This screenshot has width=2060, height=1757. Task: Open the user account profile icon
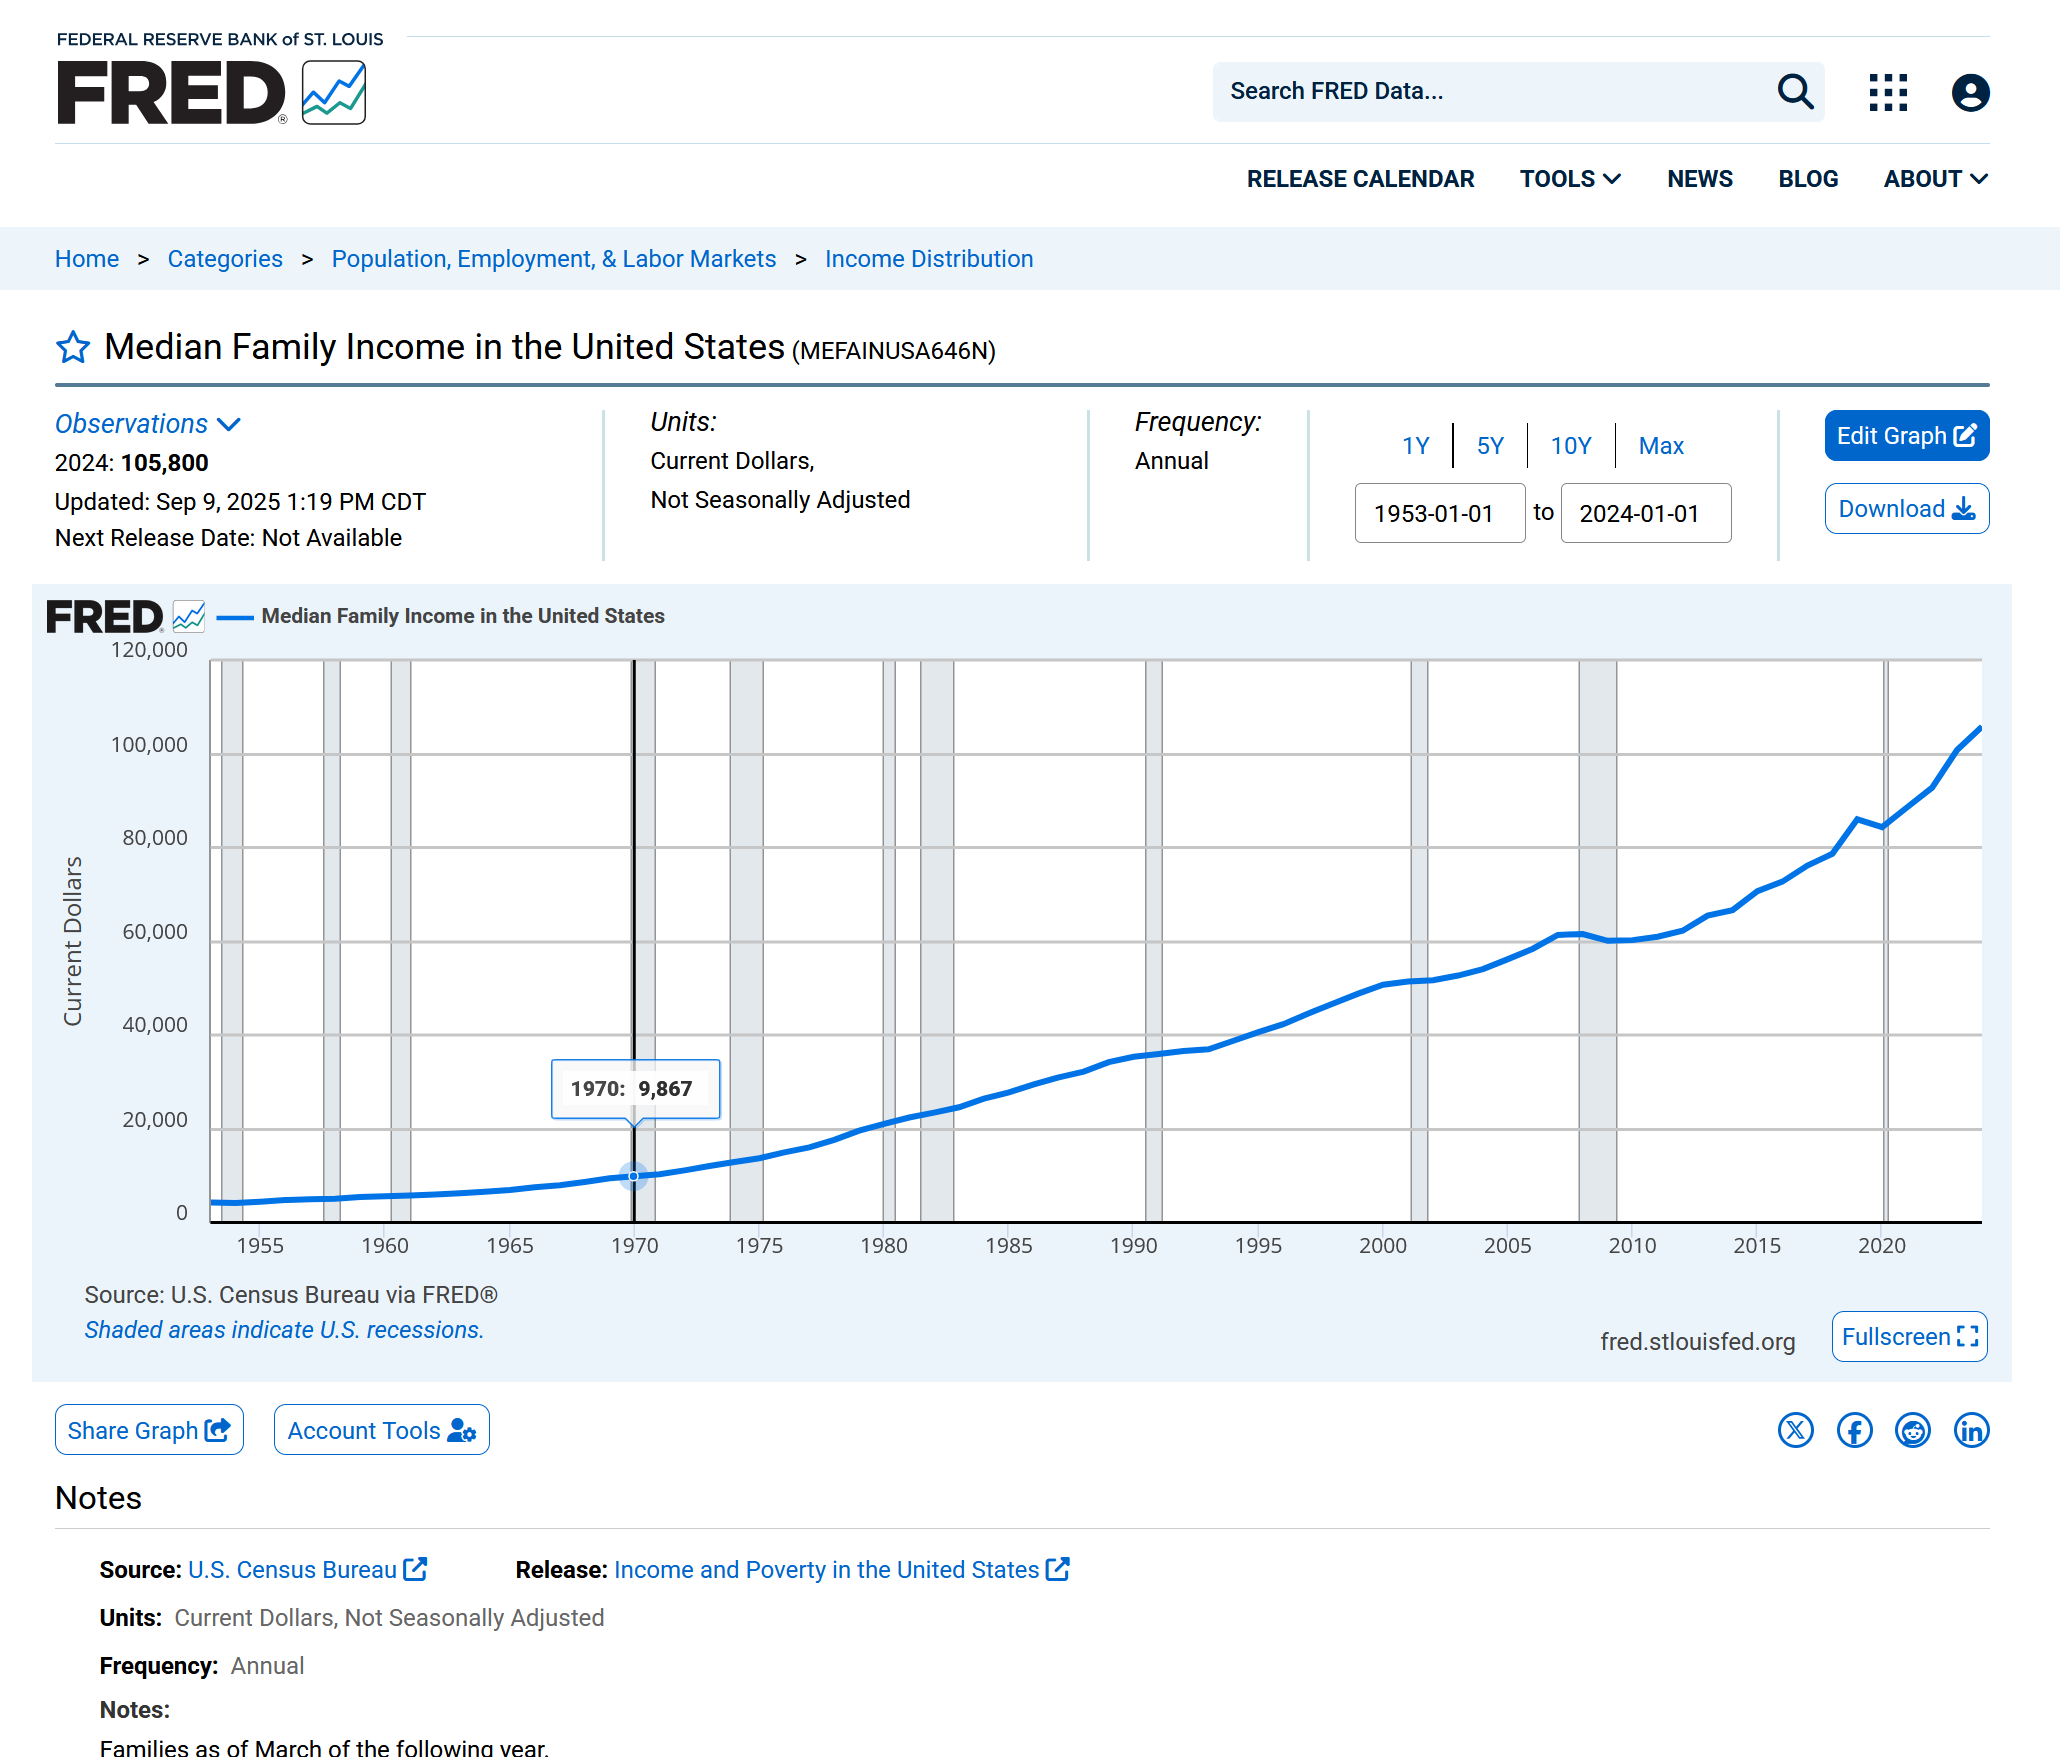(x=1970, y=92)
